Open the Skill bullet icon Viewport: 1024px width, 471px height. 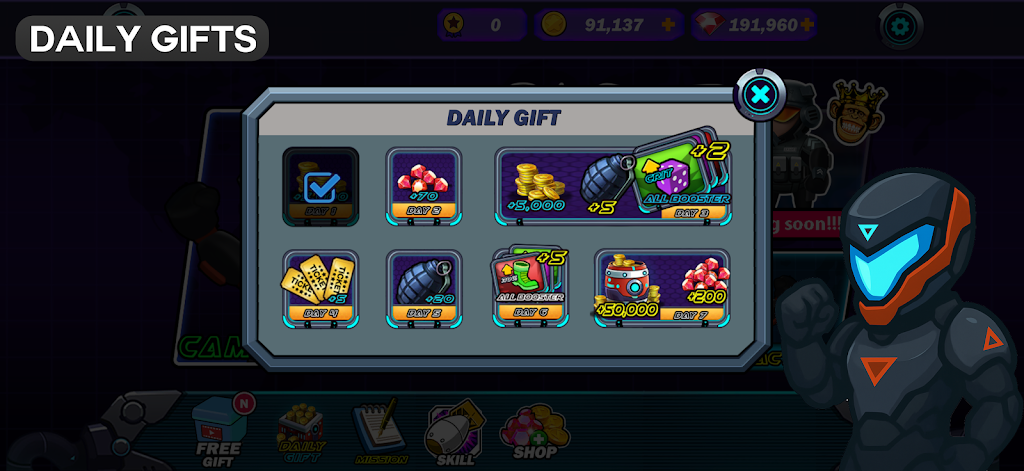(x=455, y=433)
